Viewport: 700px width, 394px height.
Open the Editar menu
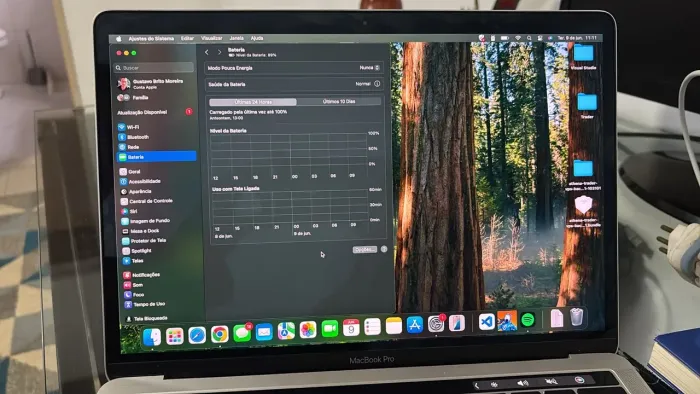pos(187,39)
